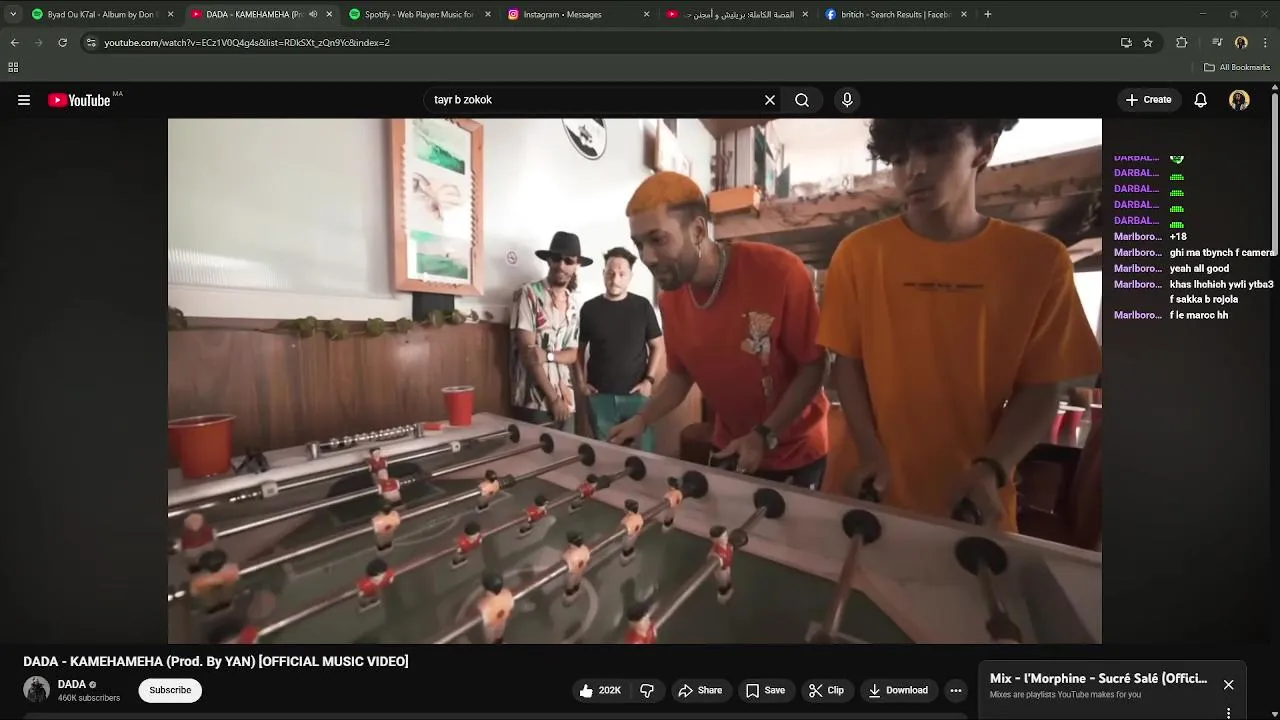Open YouTube notifications bell

[1201, 100]
